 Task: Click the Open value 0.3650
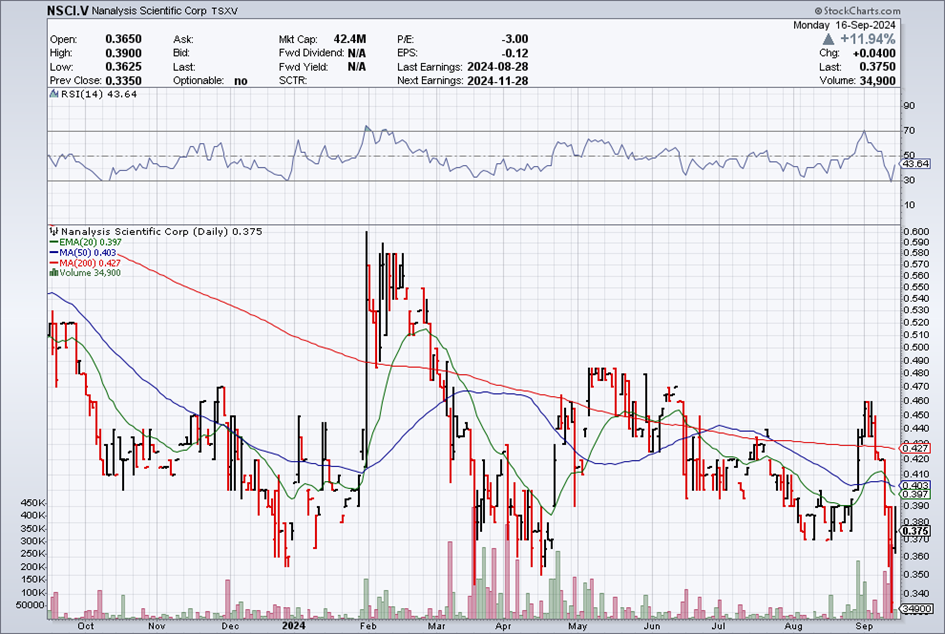[x=124, y=39]
